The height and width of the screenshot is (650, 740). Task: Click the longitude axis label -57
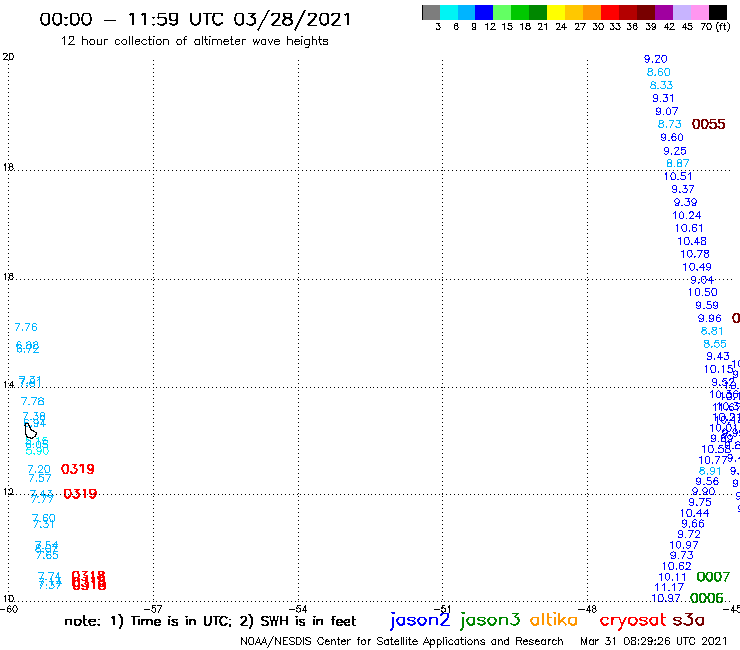[x=154, y=609]
